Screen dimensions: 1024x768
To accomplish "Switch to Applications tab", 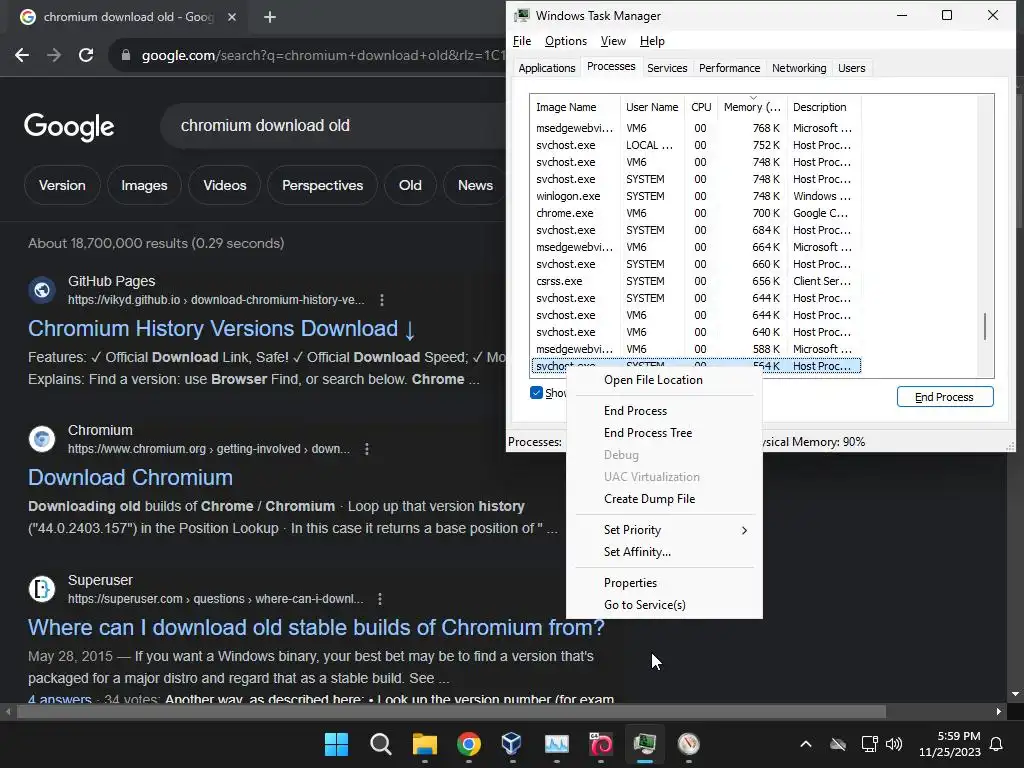I will [547, 68].
